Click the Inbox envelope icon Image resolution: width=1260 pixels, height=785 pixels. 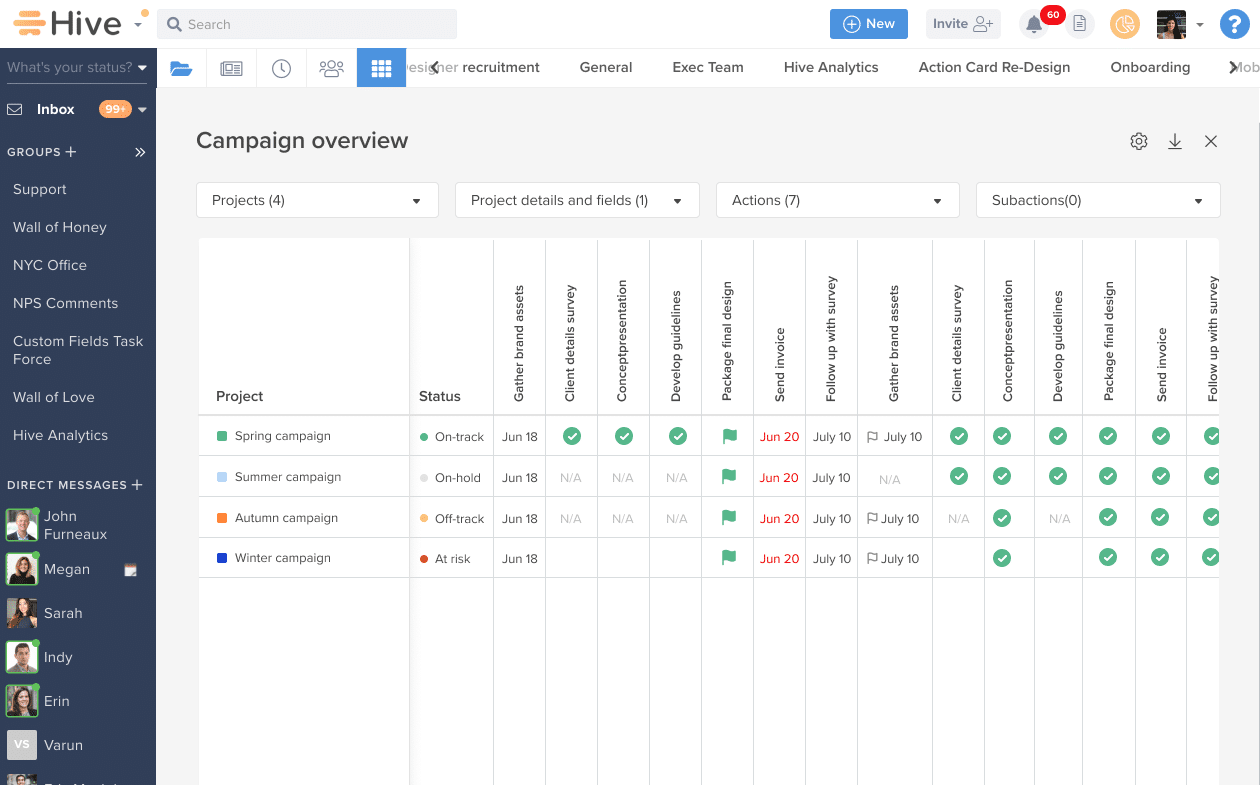[15, 109]
